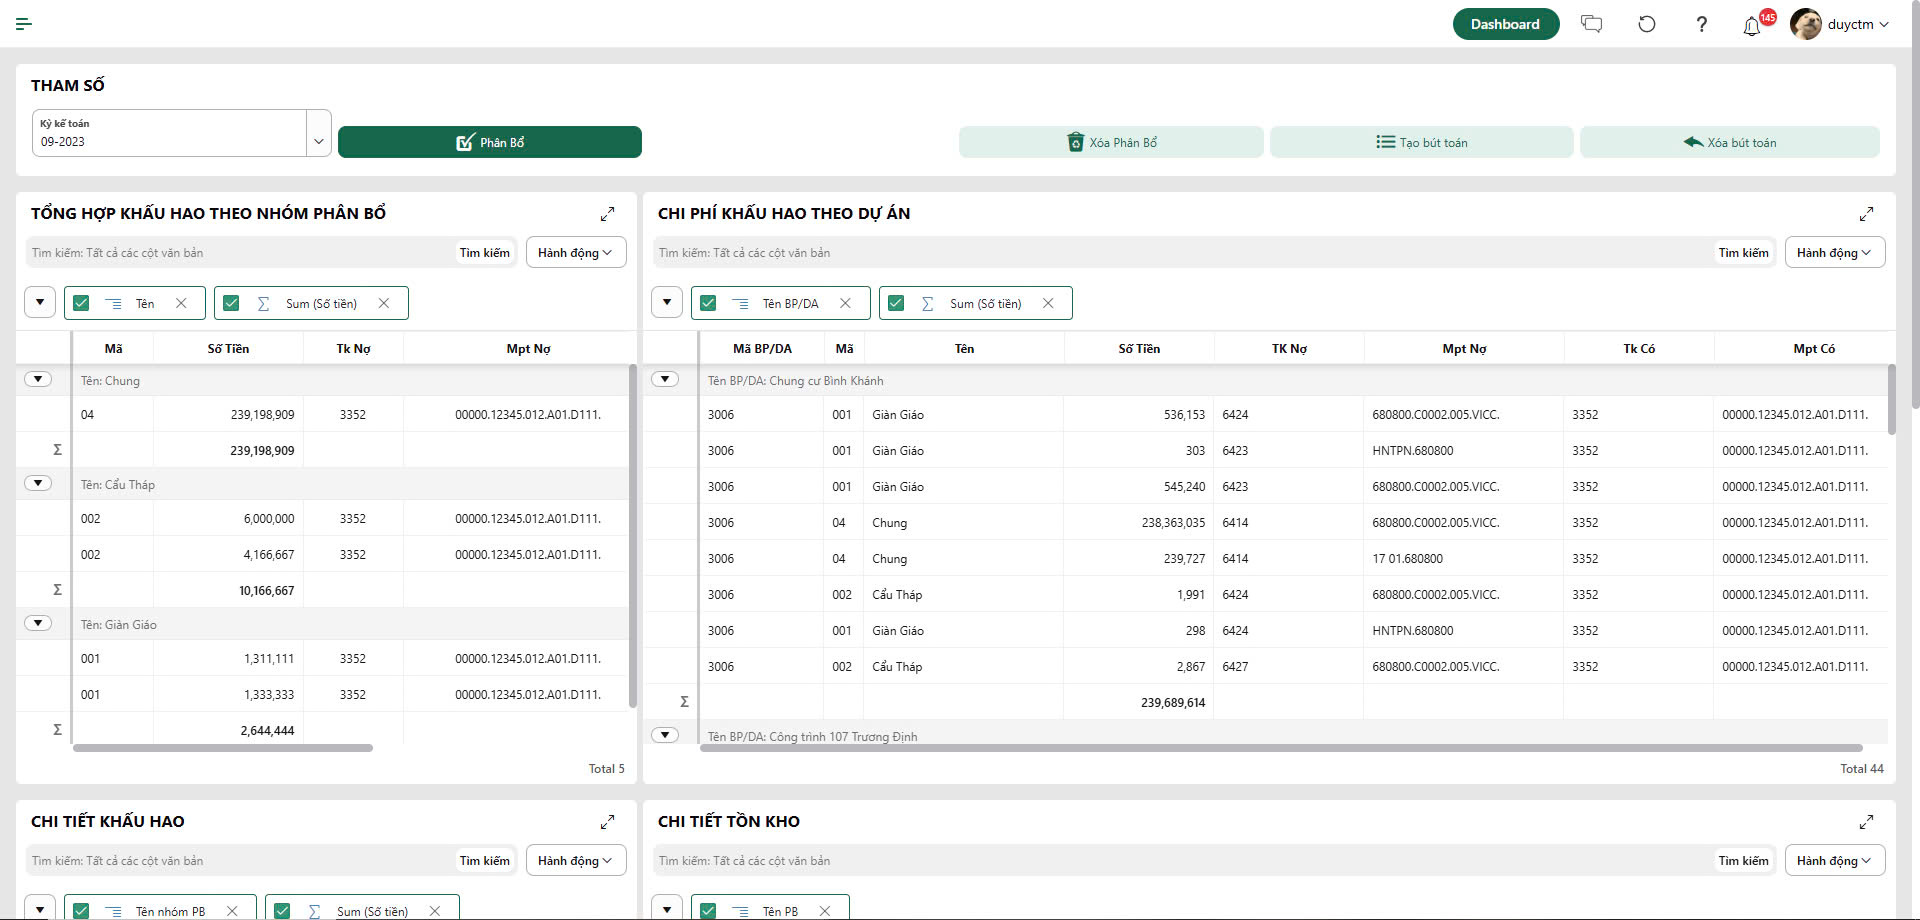Click the Mpt Có column header
The image size is (1920, 920).
point(1814,349)
